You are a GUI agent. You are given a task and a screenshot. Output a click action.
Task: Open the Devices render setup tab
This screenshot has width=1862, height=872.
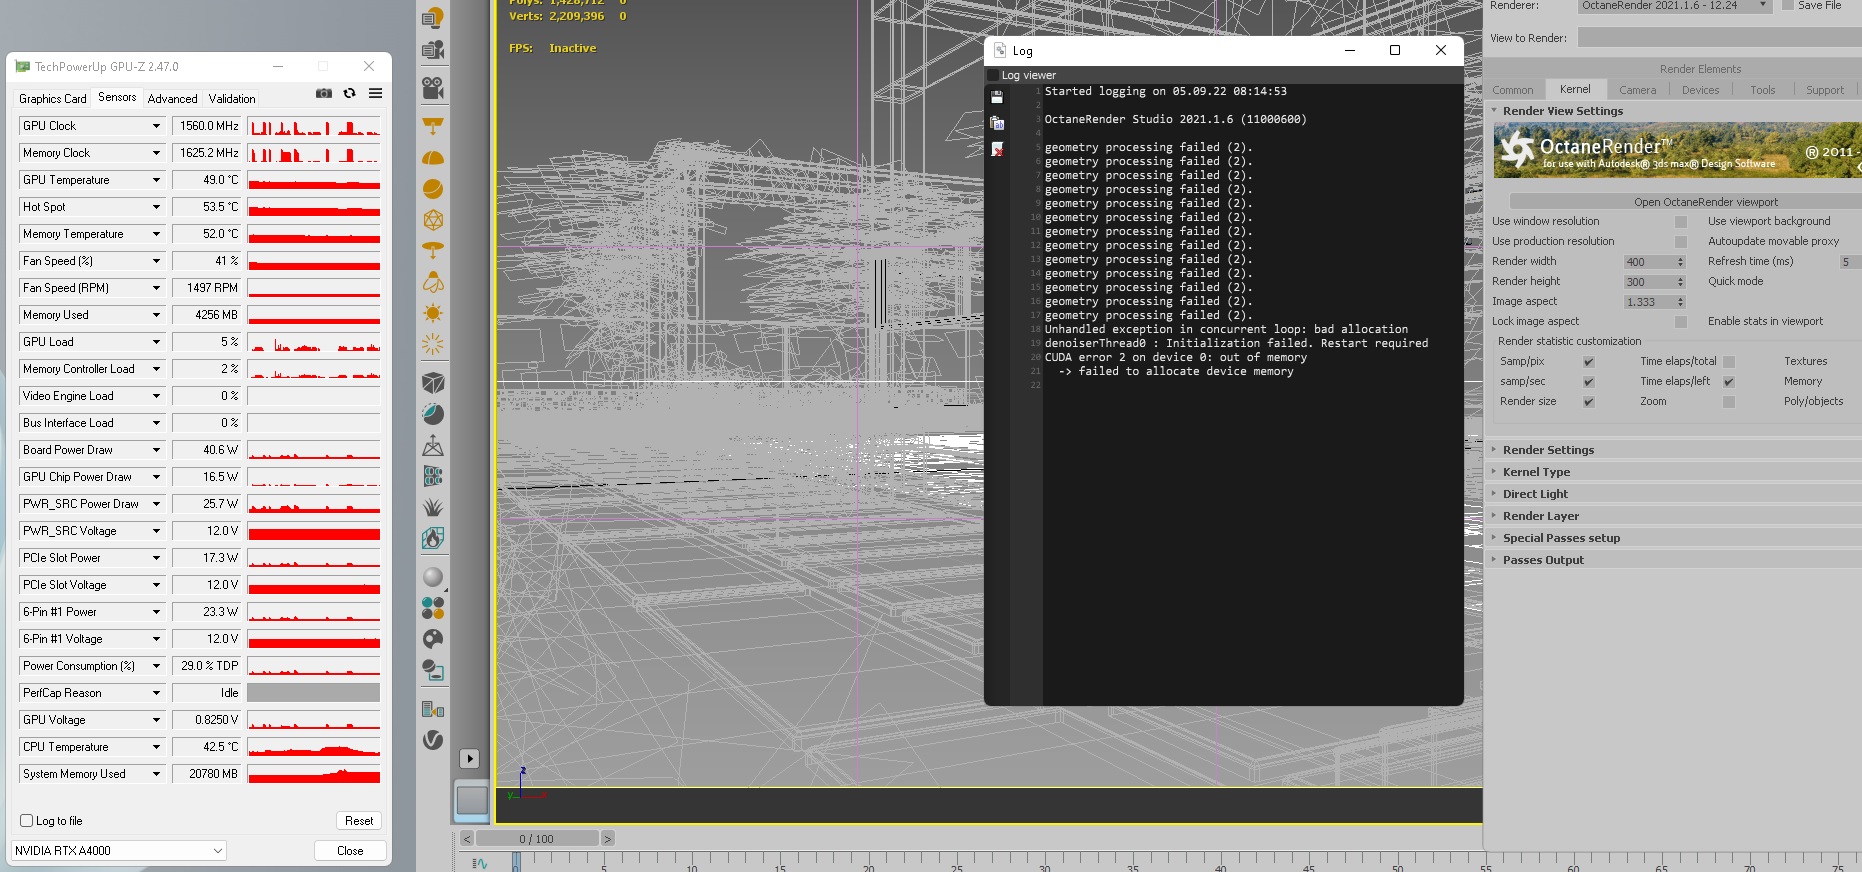click(1701, 90)
